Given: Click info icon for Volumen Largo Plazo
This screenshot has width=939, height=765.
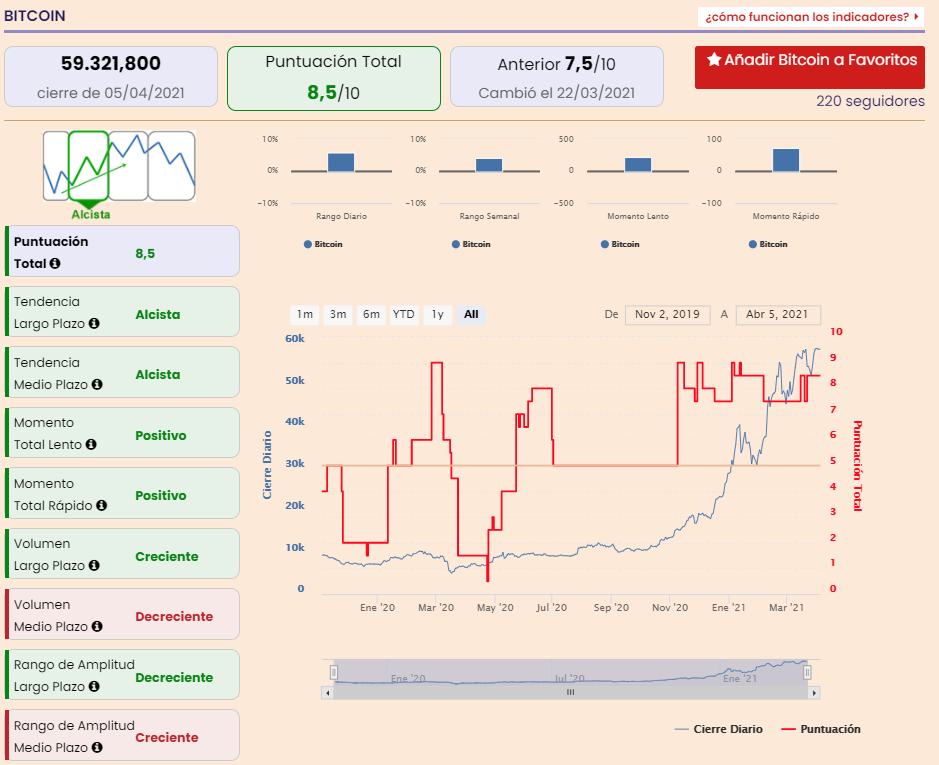Looking at the screenshot, I should 94,565.
